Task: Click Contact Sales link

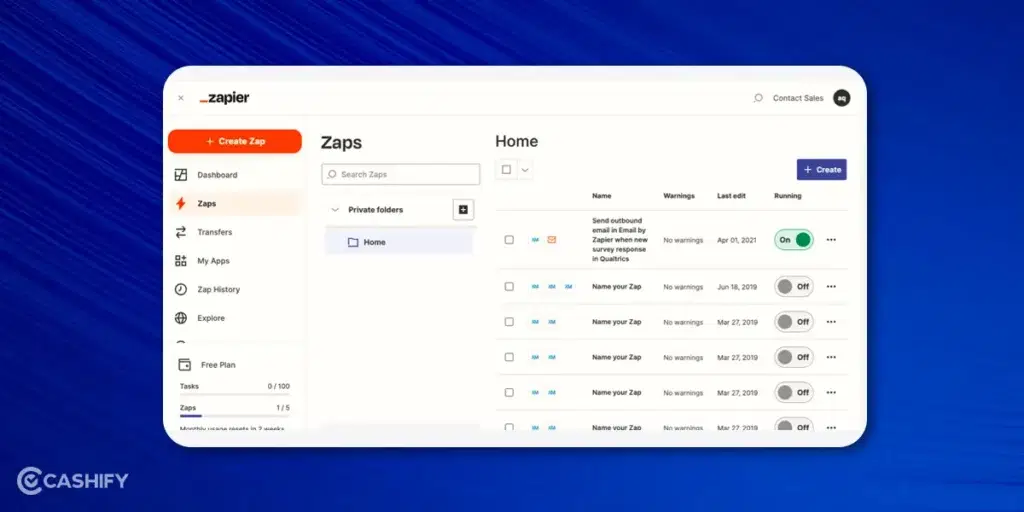Action: coord(798,98)
